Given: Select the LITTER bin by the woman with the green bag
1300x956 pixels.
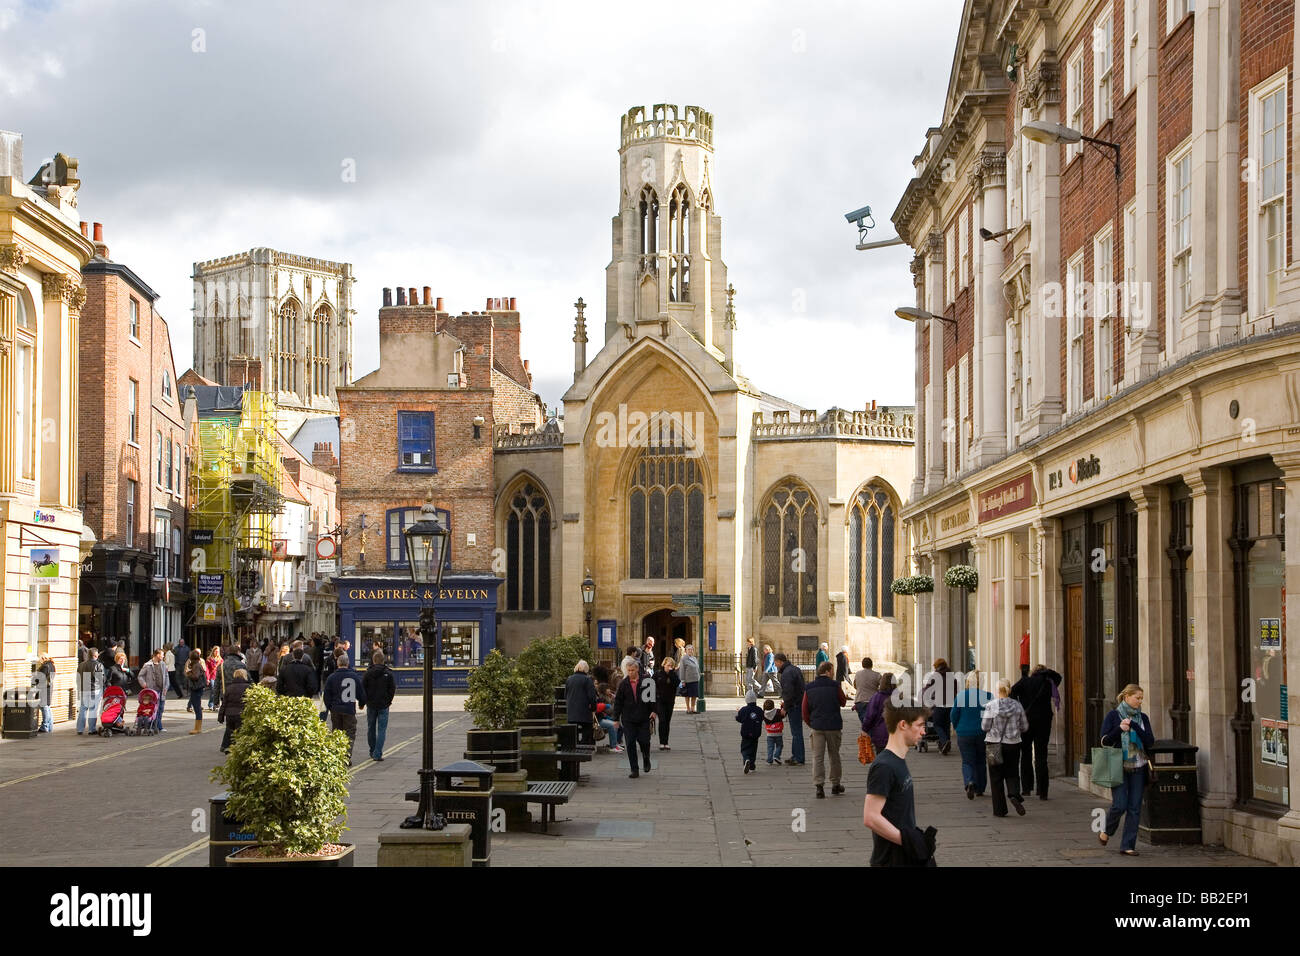Looking at the screenshot, I should (1170, 792).
